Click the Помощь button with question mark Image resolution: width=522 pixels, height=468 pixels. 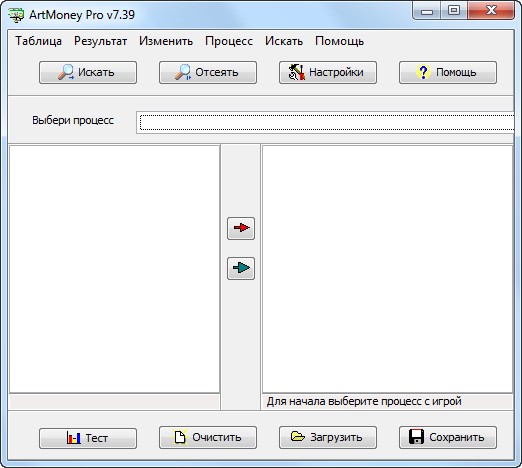pos(448,72)
